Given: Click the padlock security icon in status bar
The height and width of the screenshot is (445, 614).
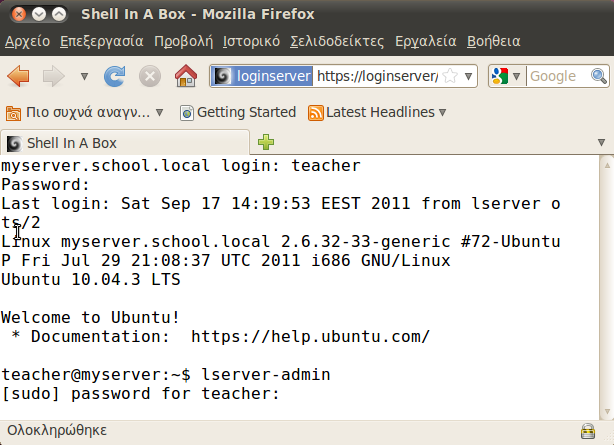Looking at the screenshot, I should (x=588, y=431).
